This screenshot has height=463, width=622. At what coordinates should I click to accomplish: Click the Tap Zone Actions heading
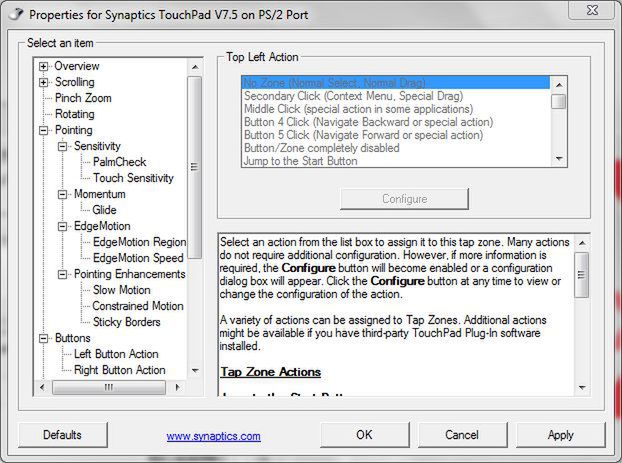point(271,372)
